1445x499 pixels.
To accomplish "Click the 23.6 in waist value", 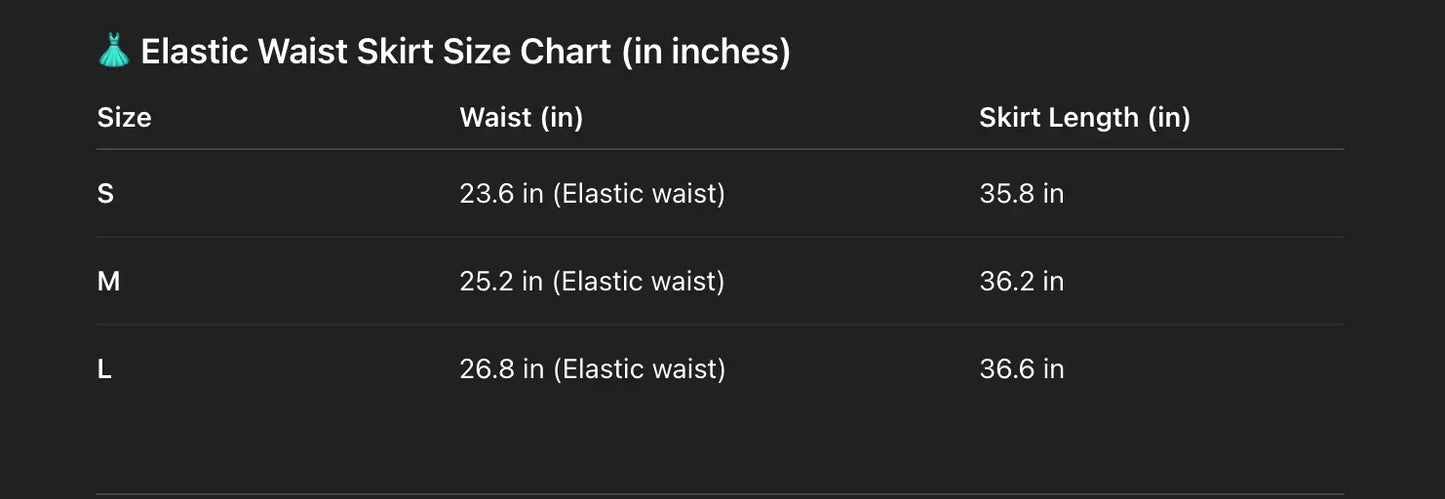I will click(501, 193).
